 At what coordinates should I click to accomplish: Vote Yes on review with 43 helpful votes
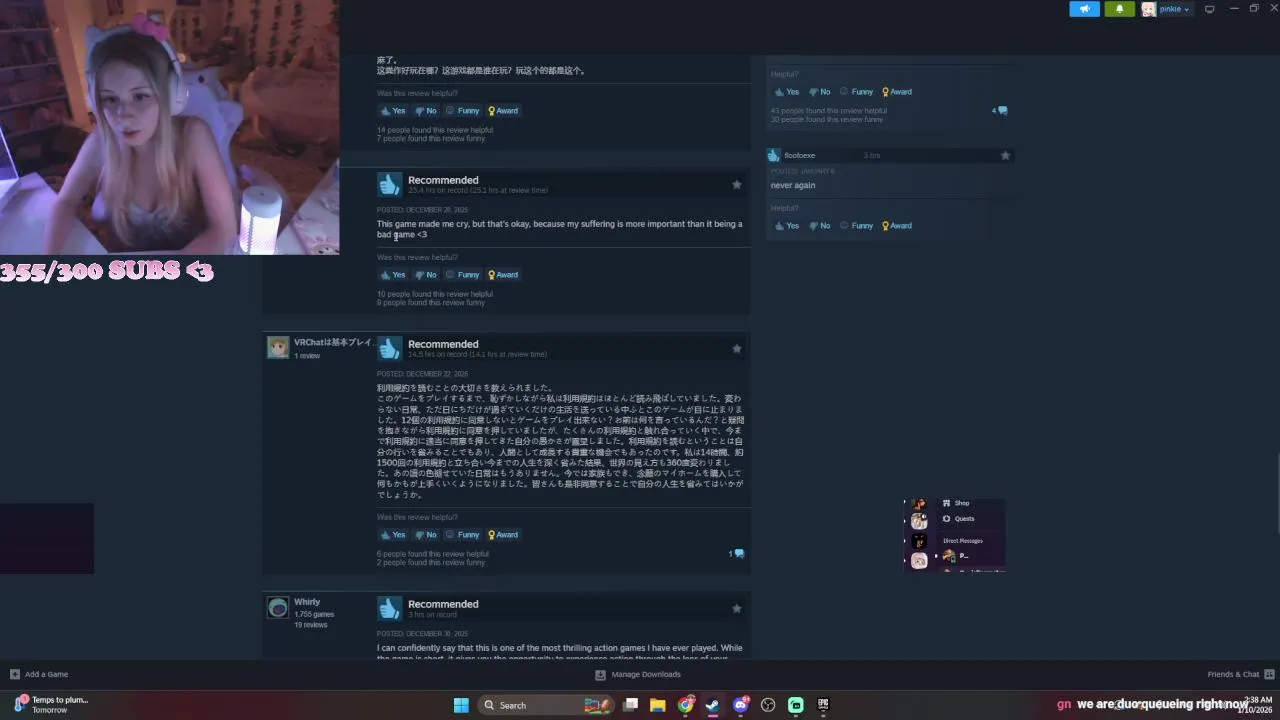[786, 92]
